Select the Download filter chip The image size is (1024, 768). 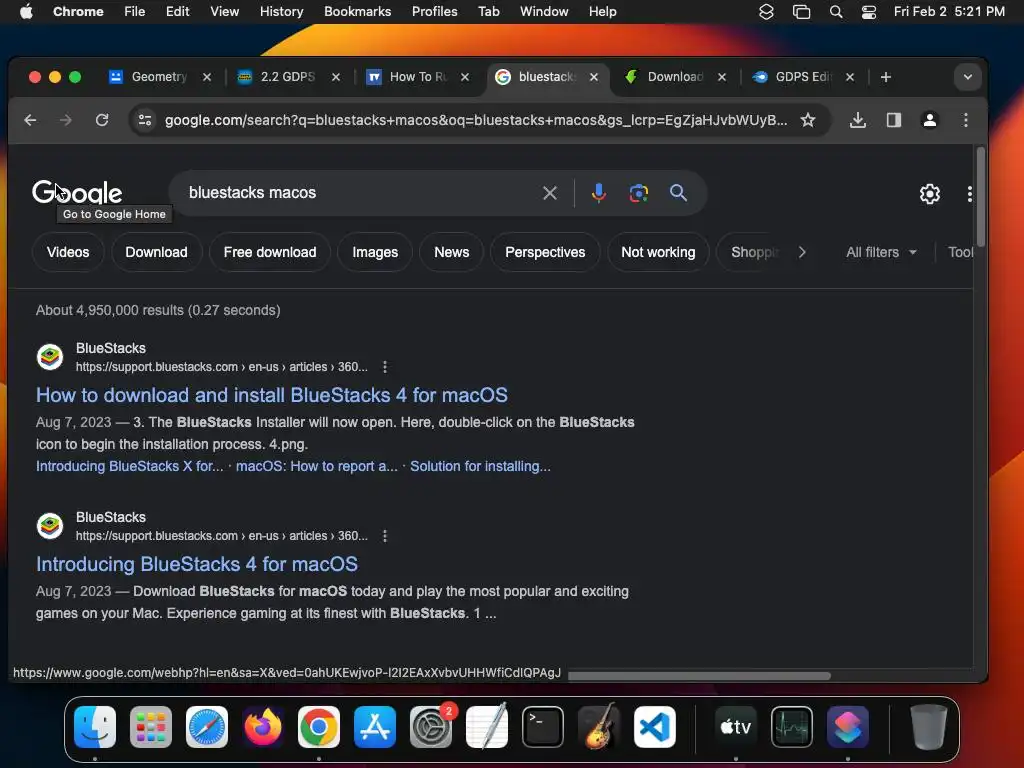click(x=156, y=252)
